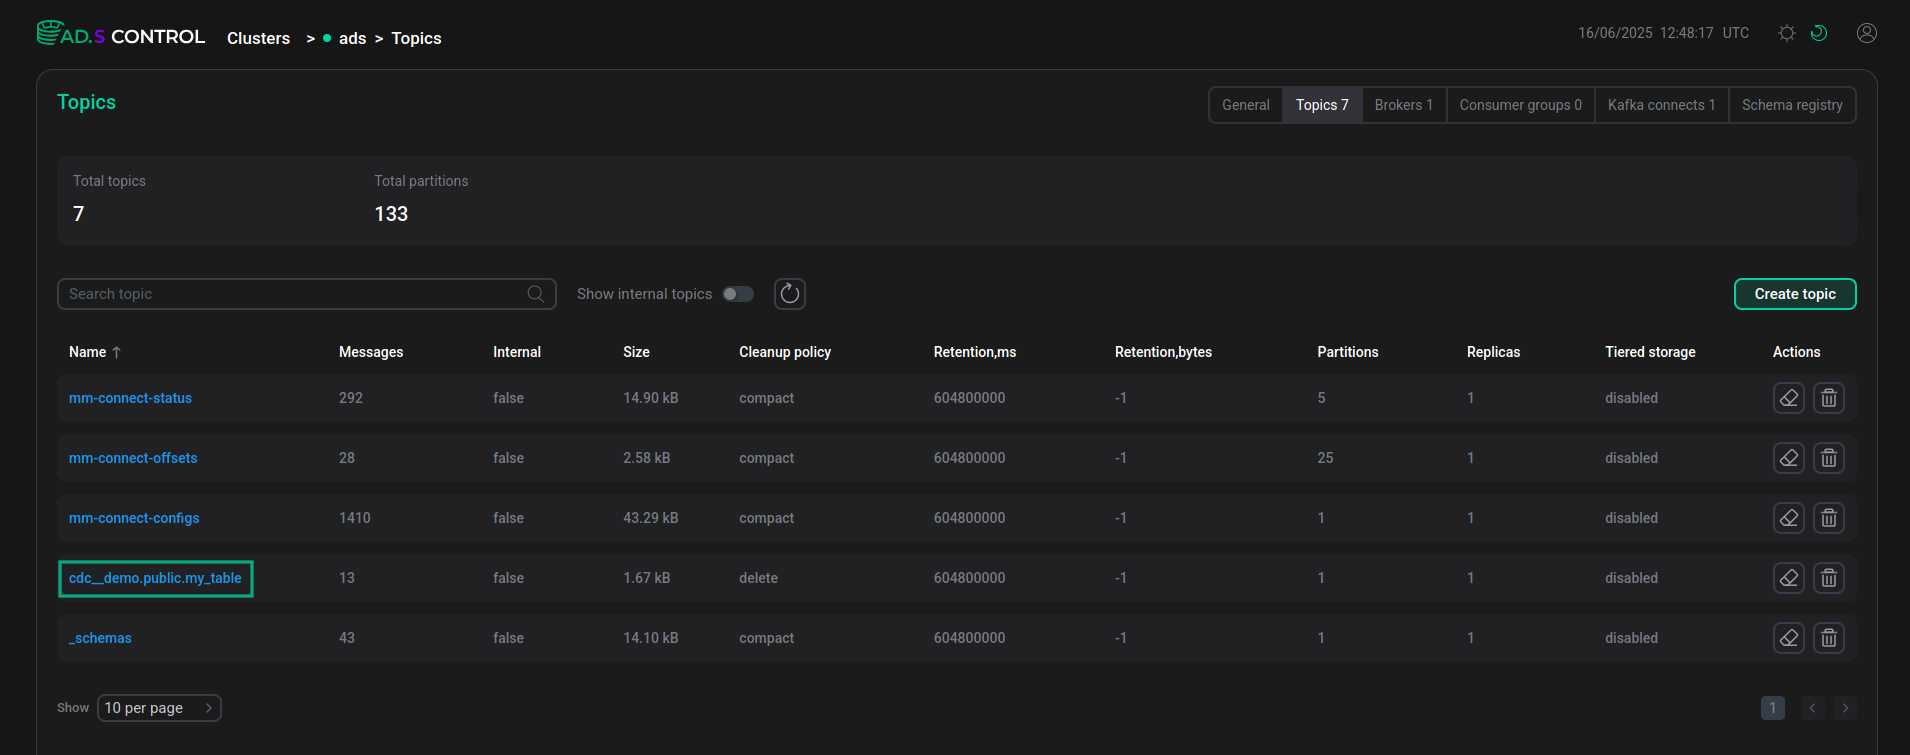Switch to light theme sun icon
This screenshot has width=1910, height=755.
1787,33
